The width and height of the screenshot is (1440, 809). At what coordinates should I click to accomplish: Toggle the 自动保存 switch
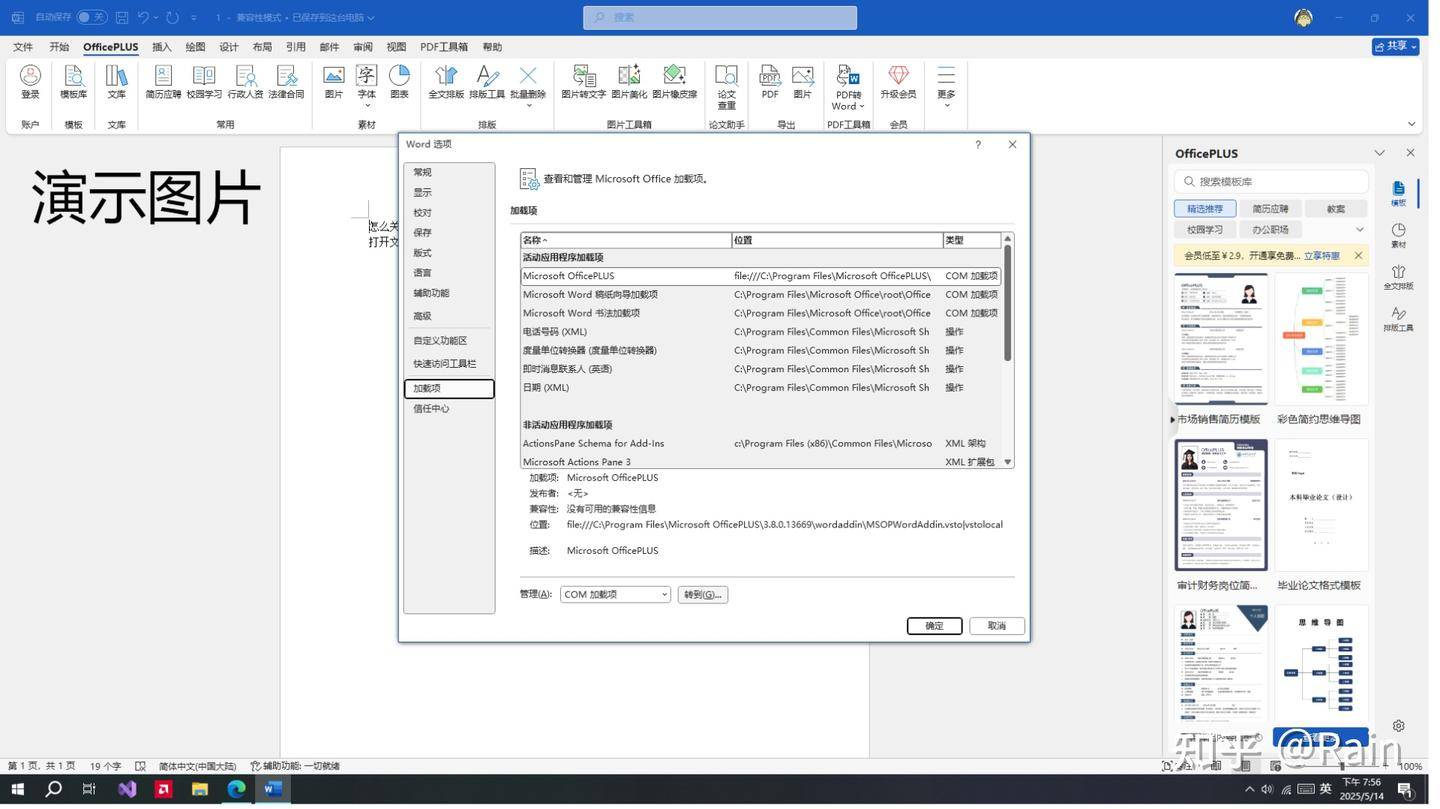(x=91, y=17)
